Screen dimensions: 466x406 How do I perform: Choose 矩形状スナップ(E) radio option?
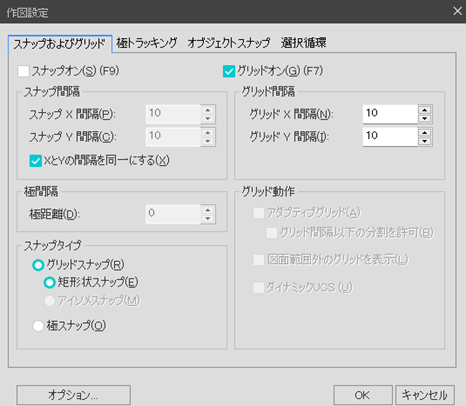[49, 283]
